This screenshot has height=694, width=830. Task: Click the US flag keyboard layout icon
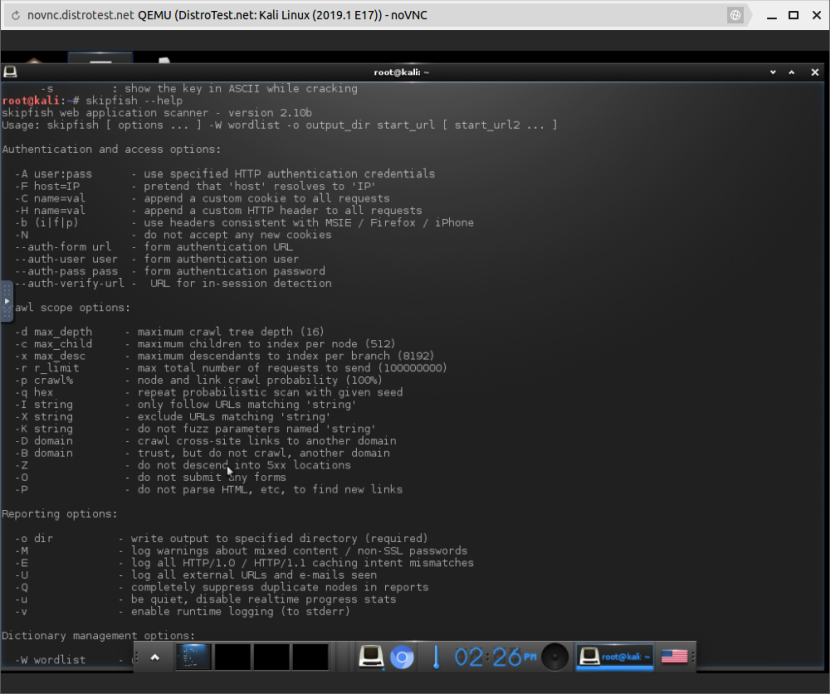coord(675,657)
